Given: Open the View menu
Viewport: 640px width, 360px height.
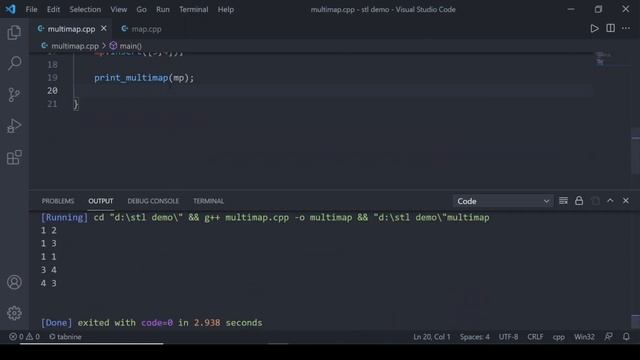Looking at the screenshot, I should click(118, 9).
